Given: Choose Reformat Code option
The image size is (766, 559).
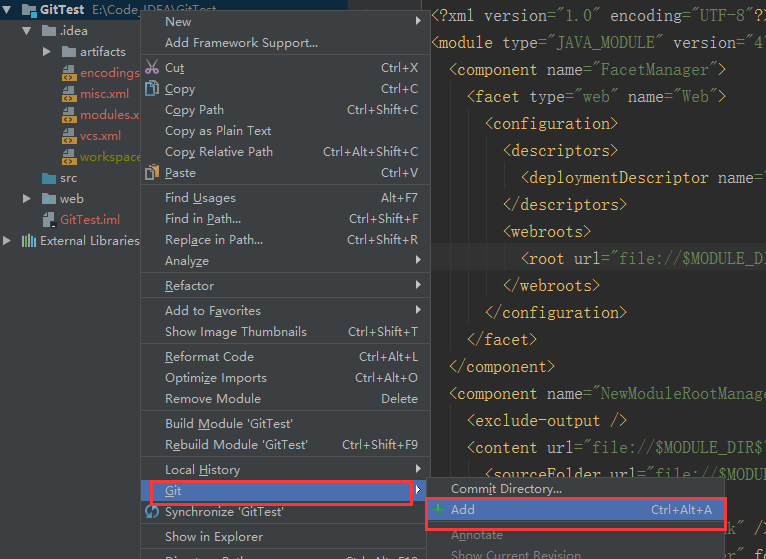Looking at the screenshot, I should (209, 357).
